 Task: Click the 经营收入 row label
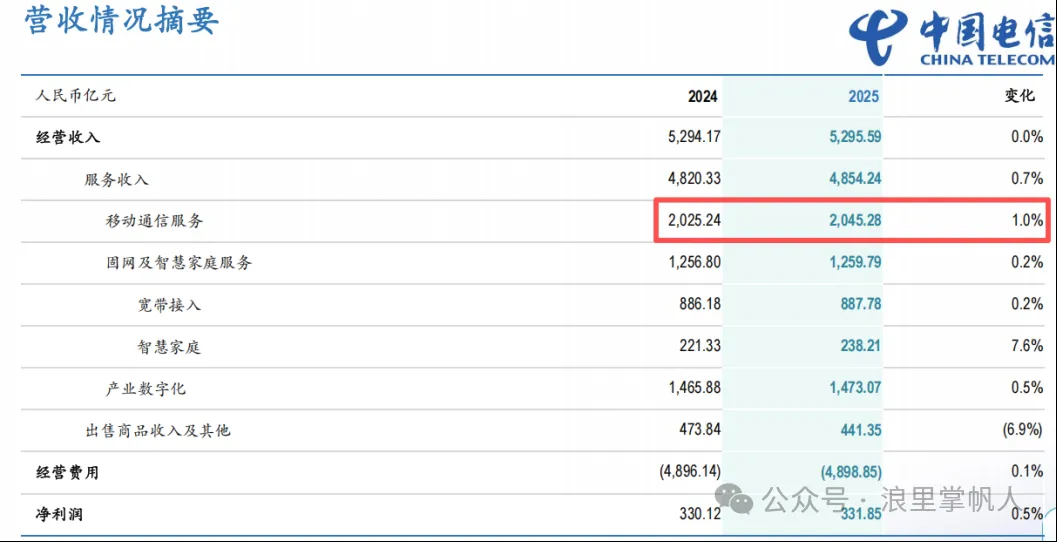[x=68, y=138]
